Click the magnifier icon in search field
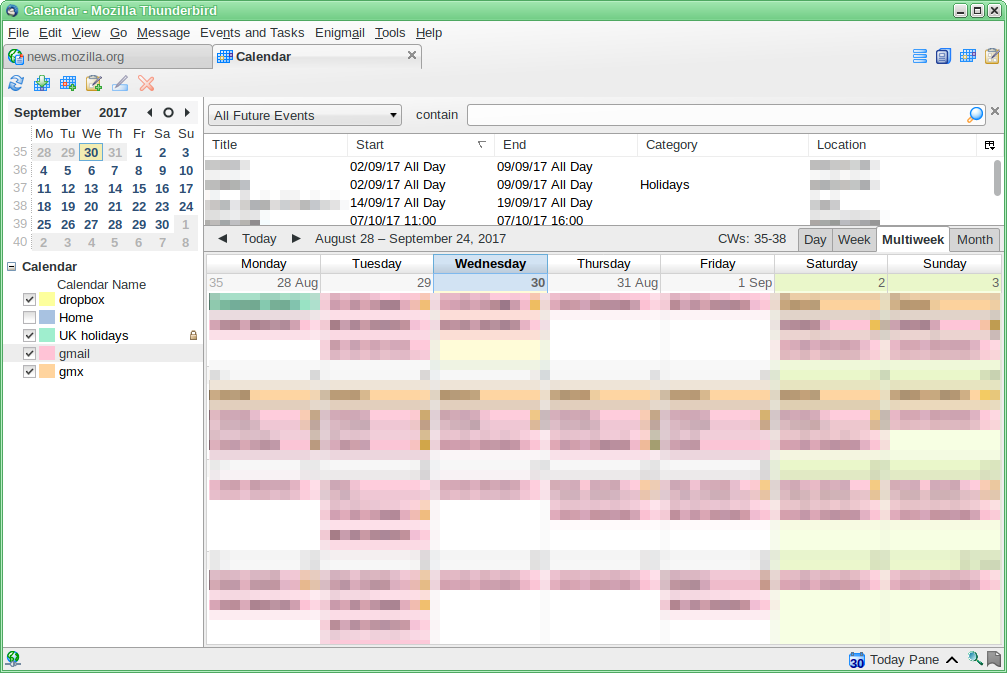 pyautogui.click(x=975, y=115)
